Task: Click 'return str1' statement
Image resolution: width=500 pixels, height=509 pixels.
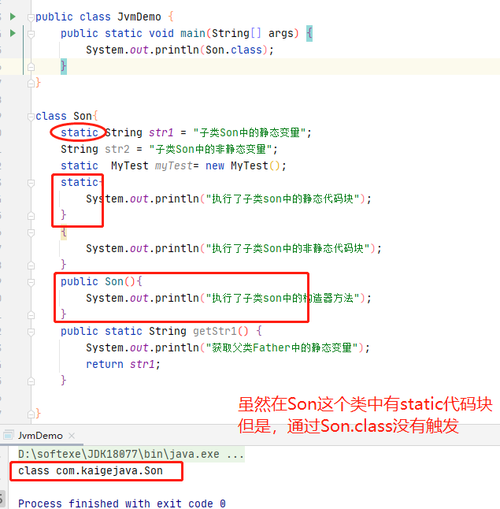Action: point(123,364)
